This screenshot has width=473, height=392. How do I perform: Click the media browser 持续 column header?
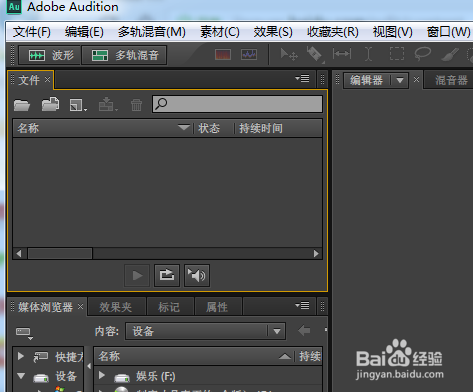pos(310,356)
